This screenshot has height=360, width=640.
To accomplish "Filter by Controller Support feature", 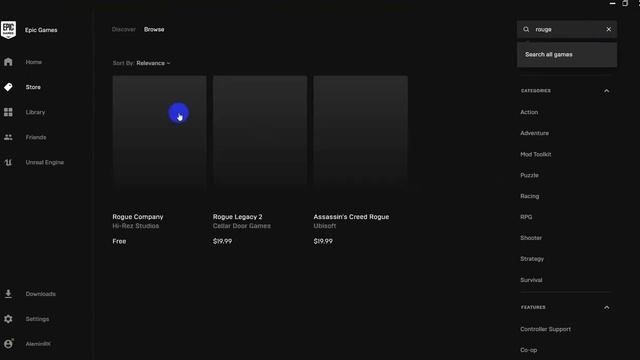I will 545,329.
